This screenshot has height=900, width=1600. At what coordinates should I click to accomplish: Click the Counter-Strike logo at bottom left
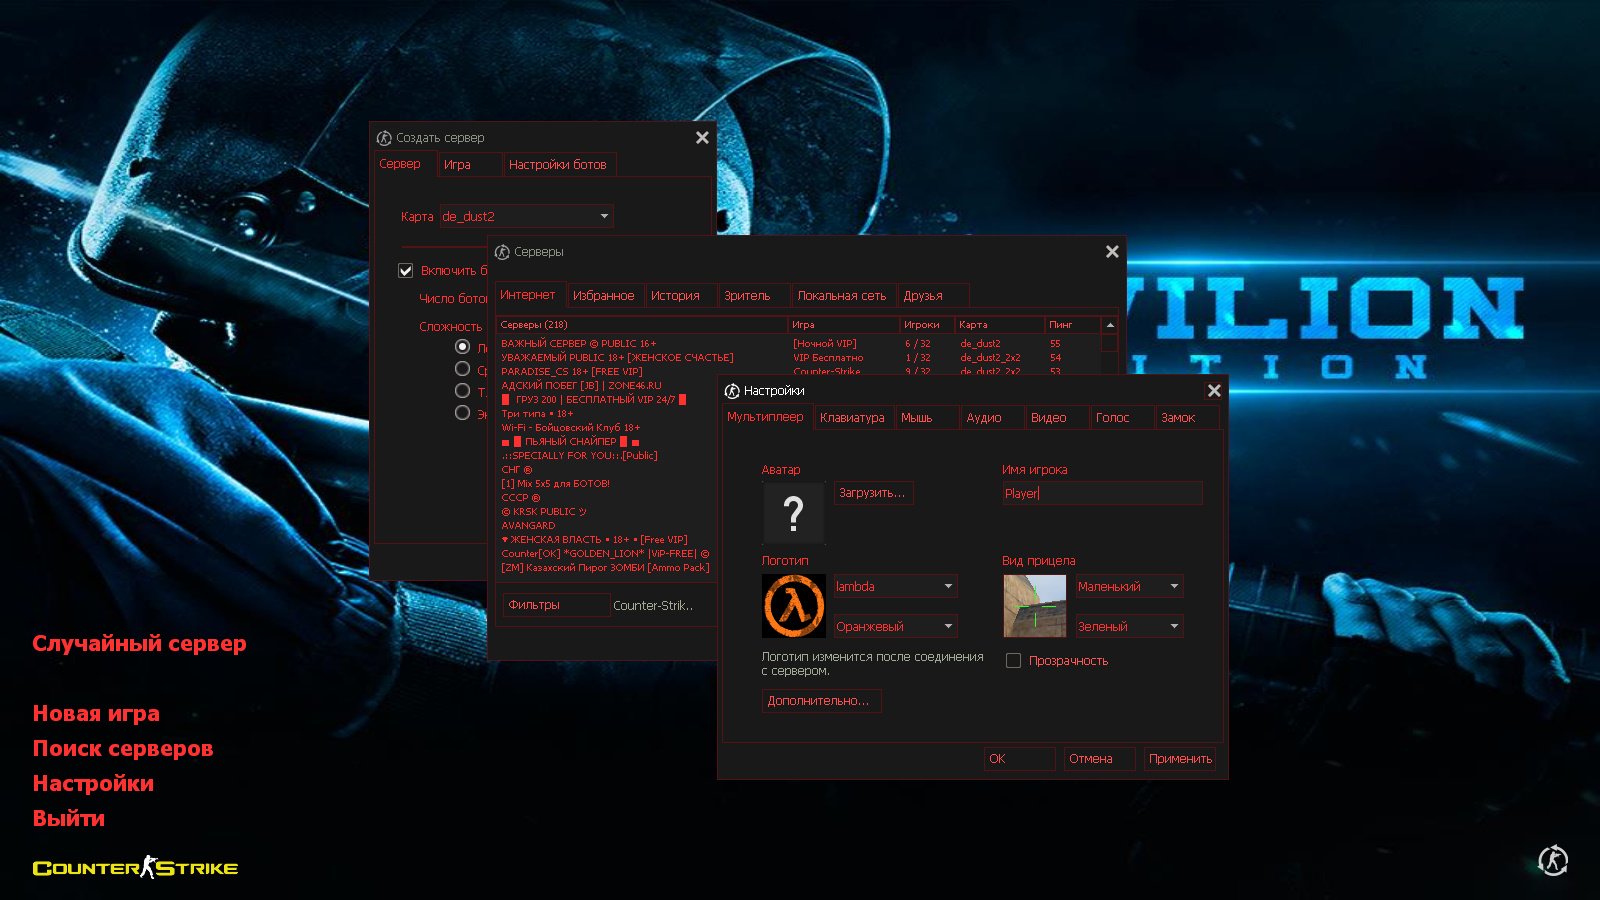tap(135, 868)
